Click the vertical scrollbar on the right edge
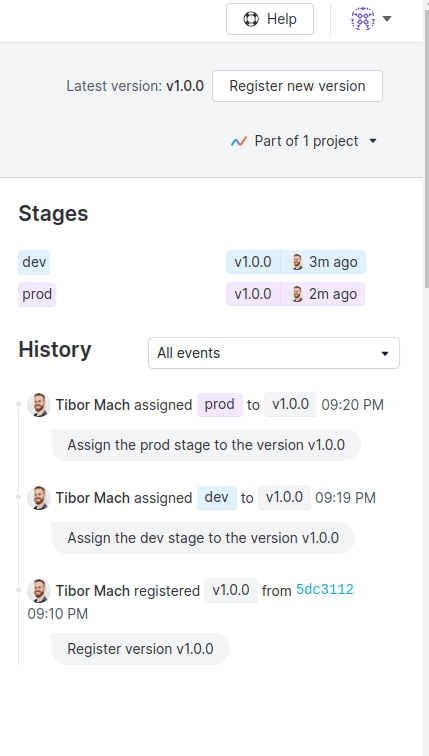This screenshot has width=429, height=756. click(426, 145)
